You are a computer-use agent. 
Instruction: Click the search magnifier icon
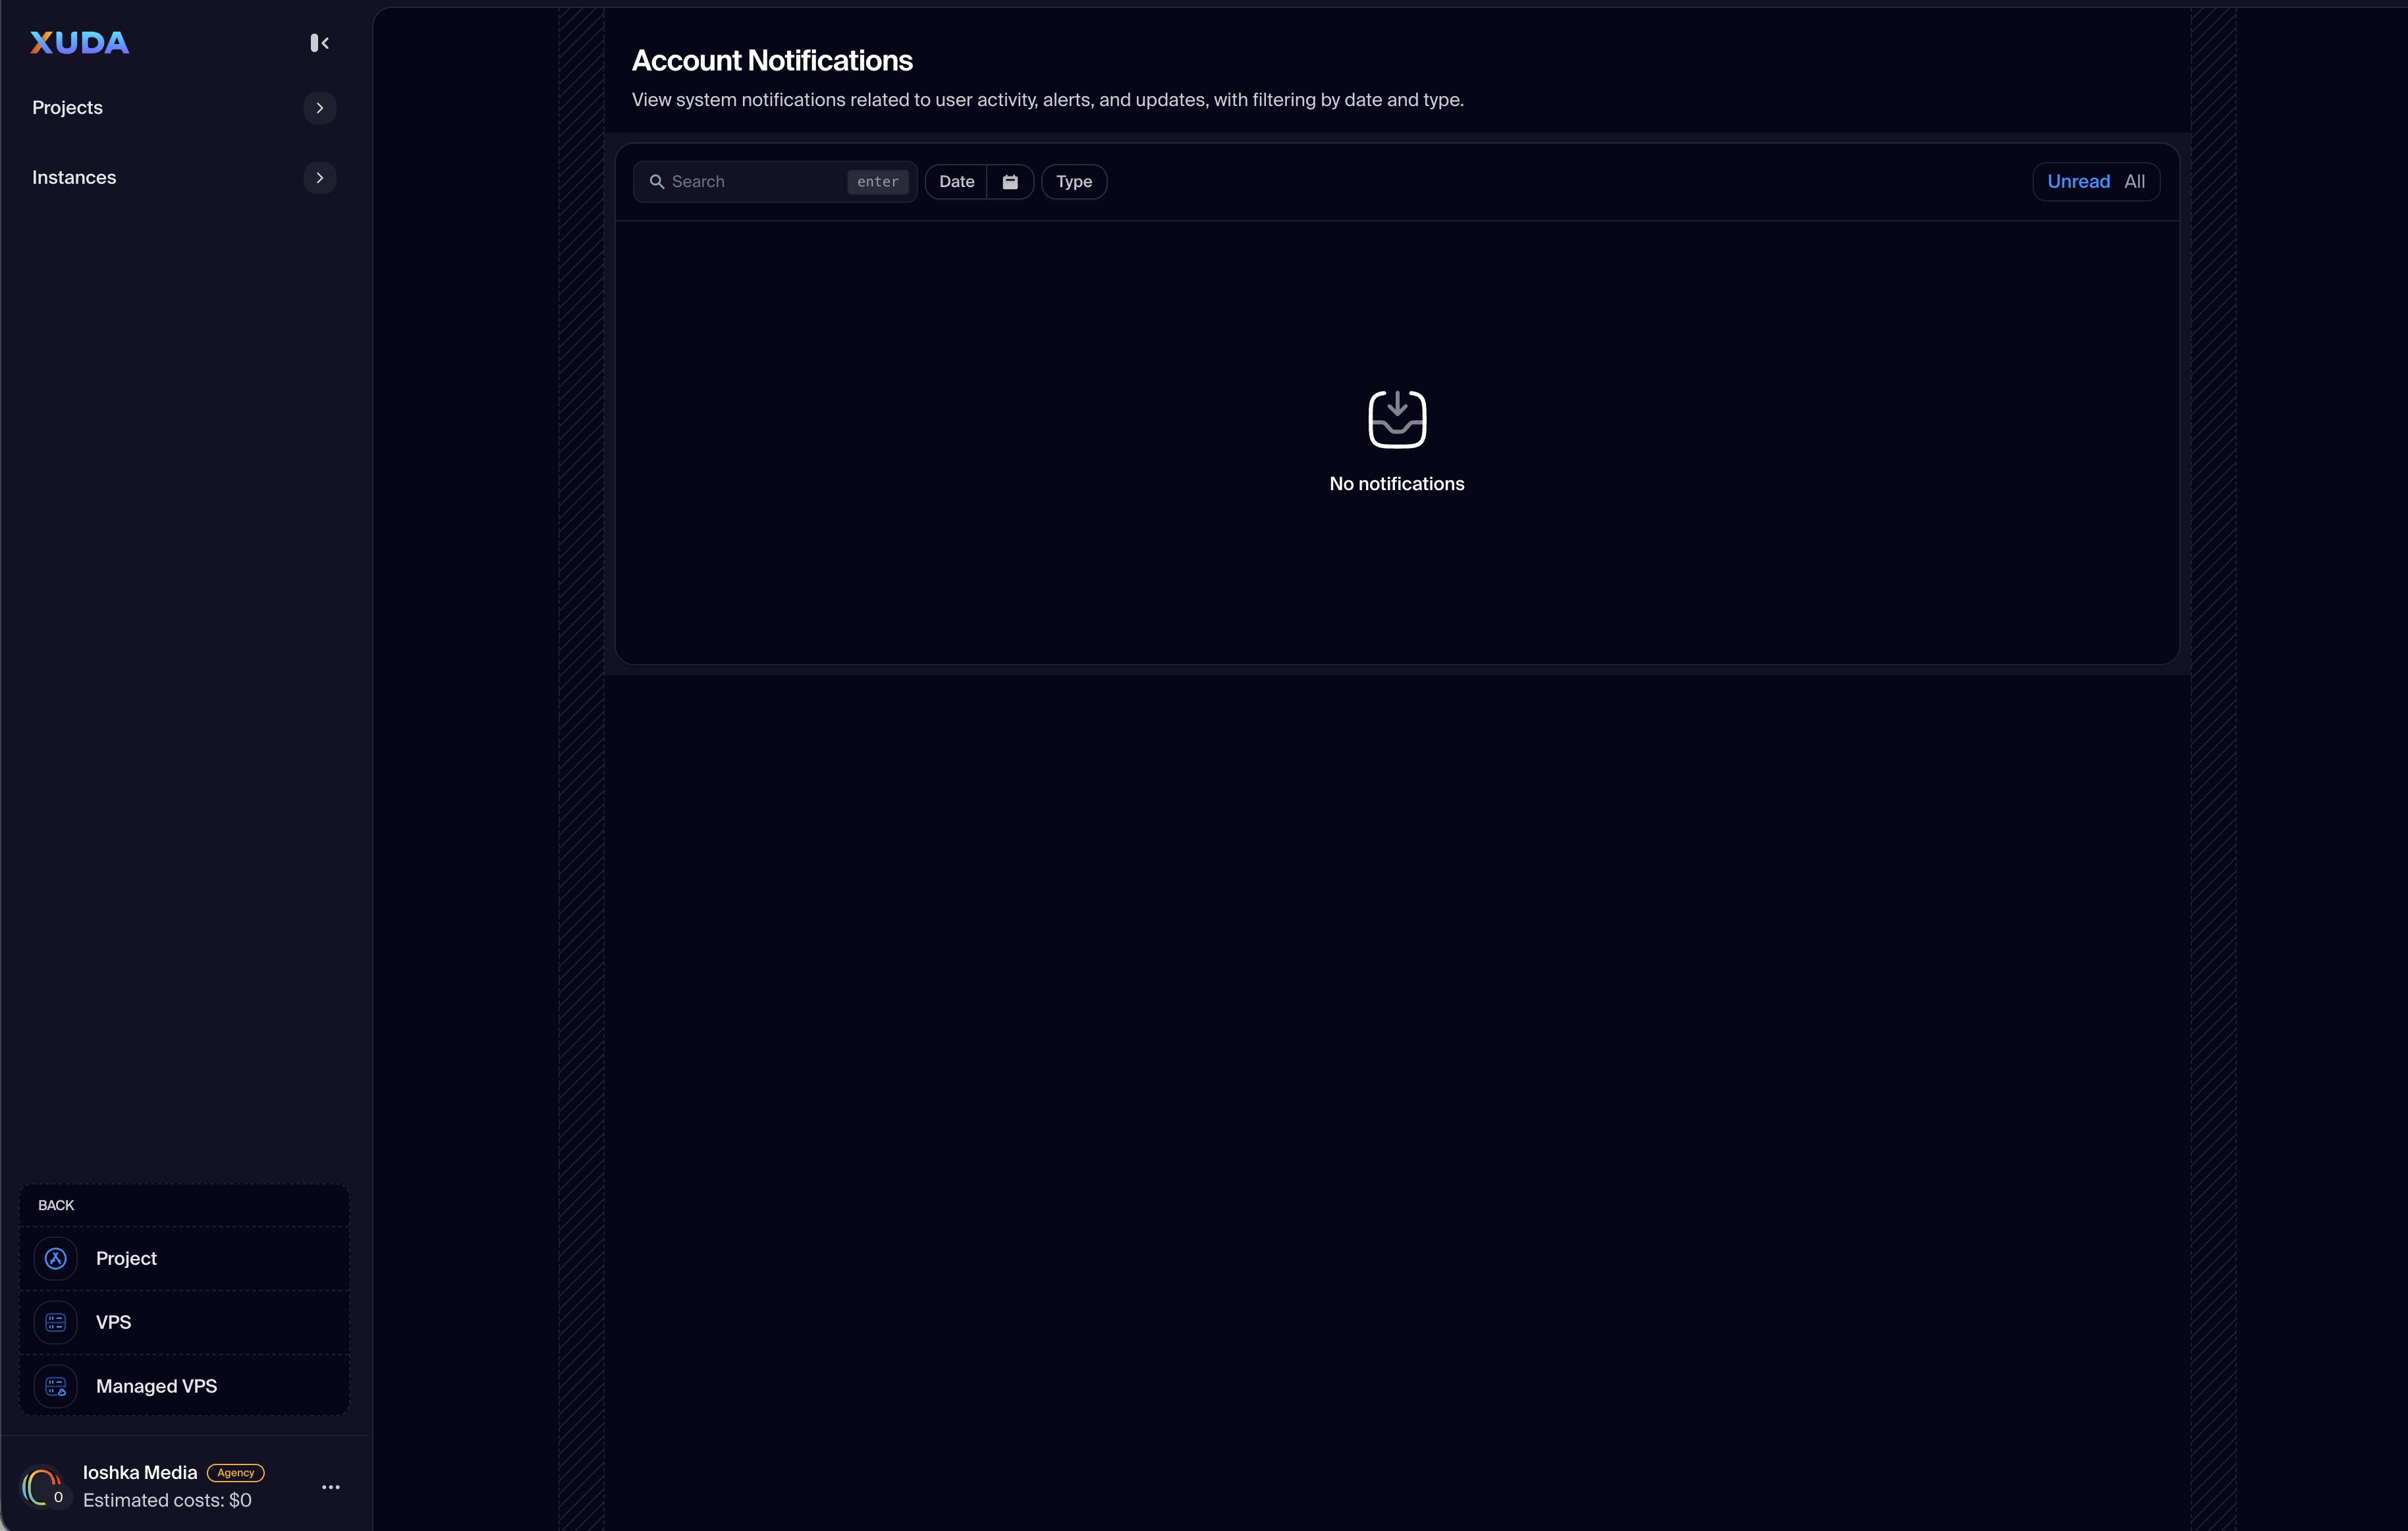coord(657,182)
